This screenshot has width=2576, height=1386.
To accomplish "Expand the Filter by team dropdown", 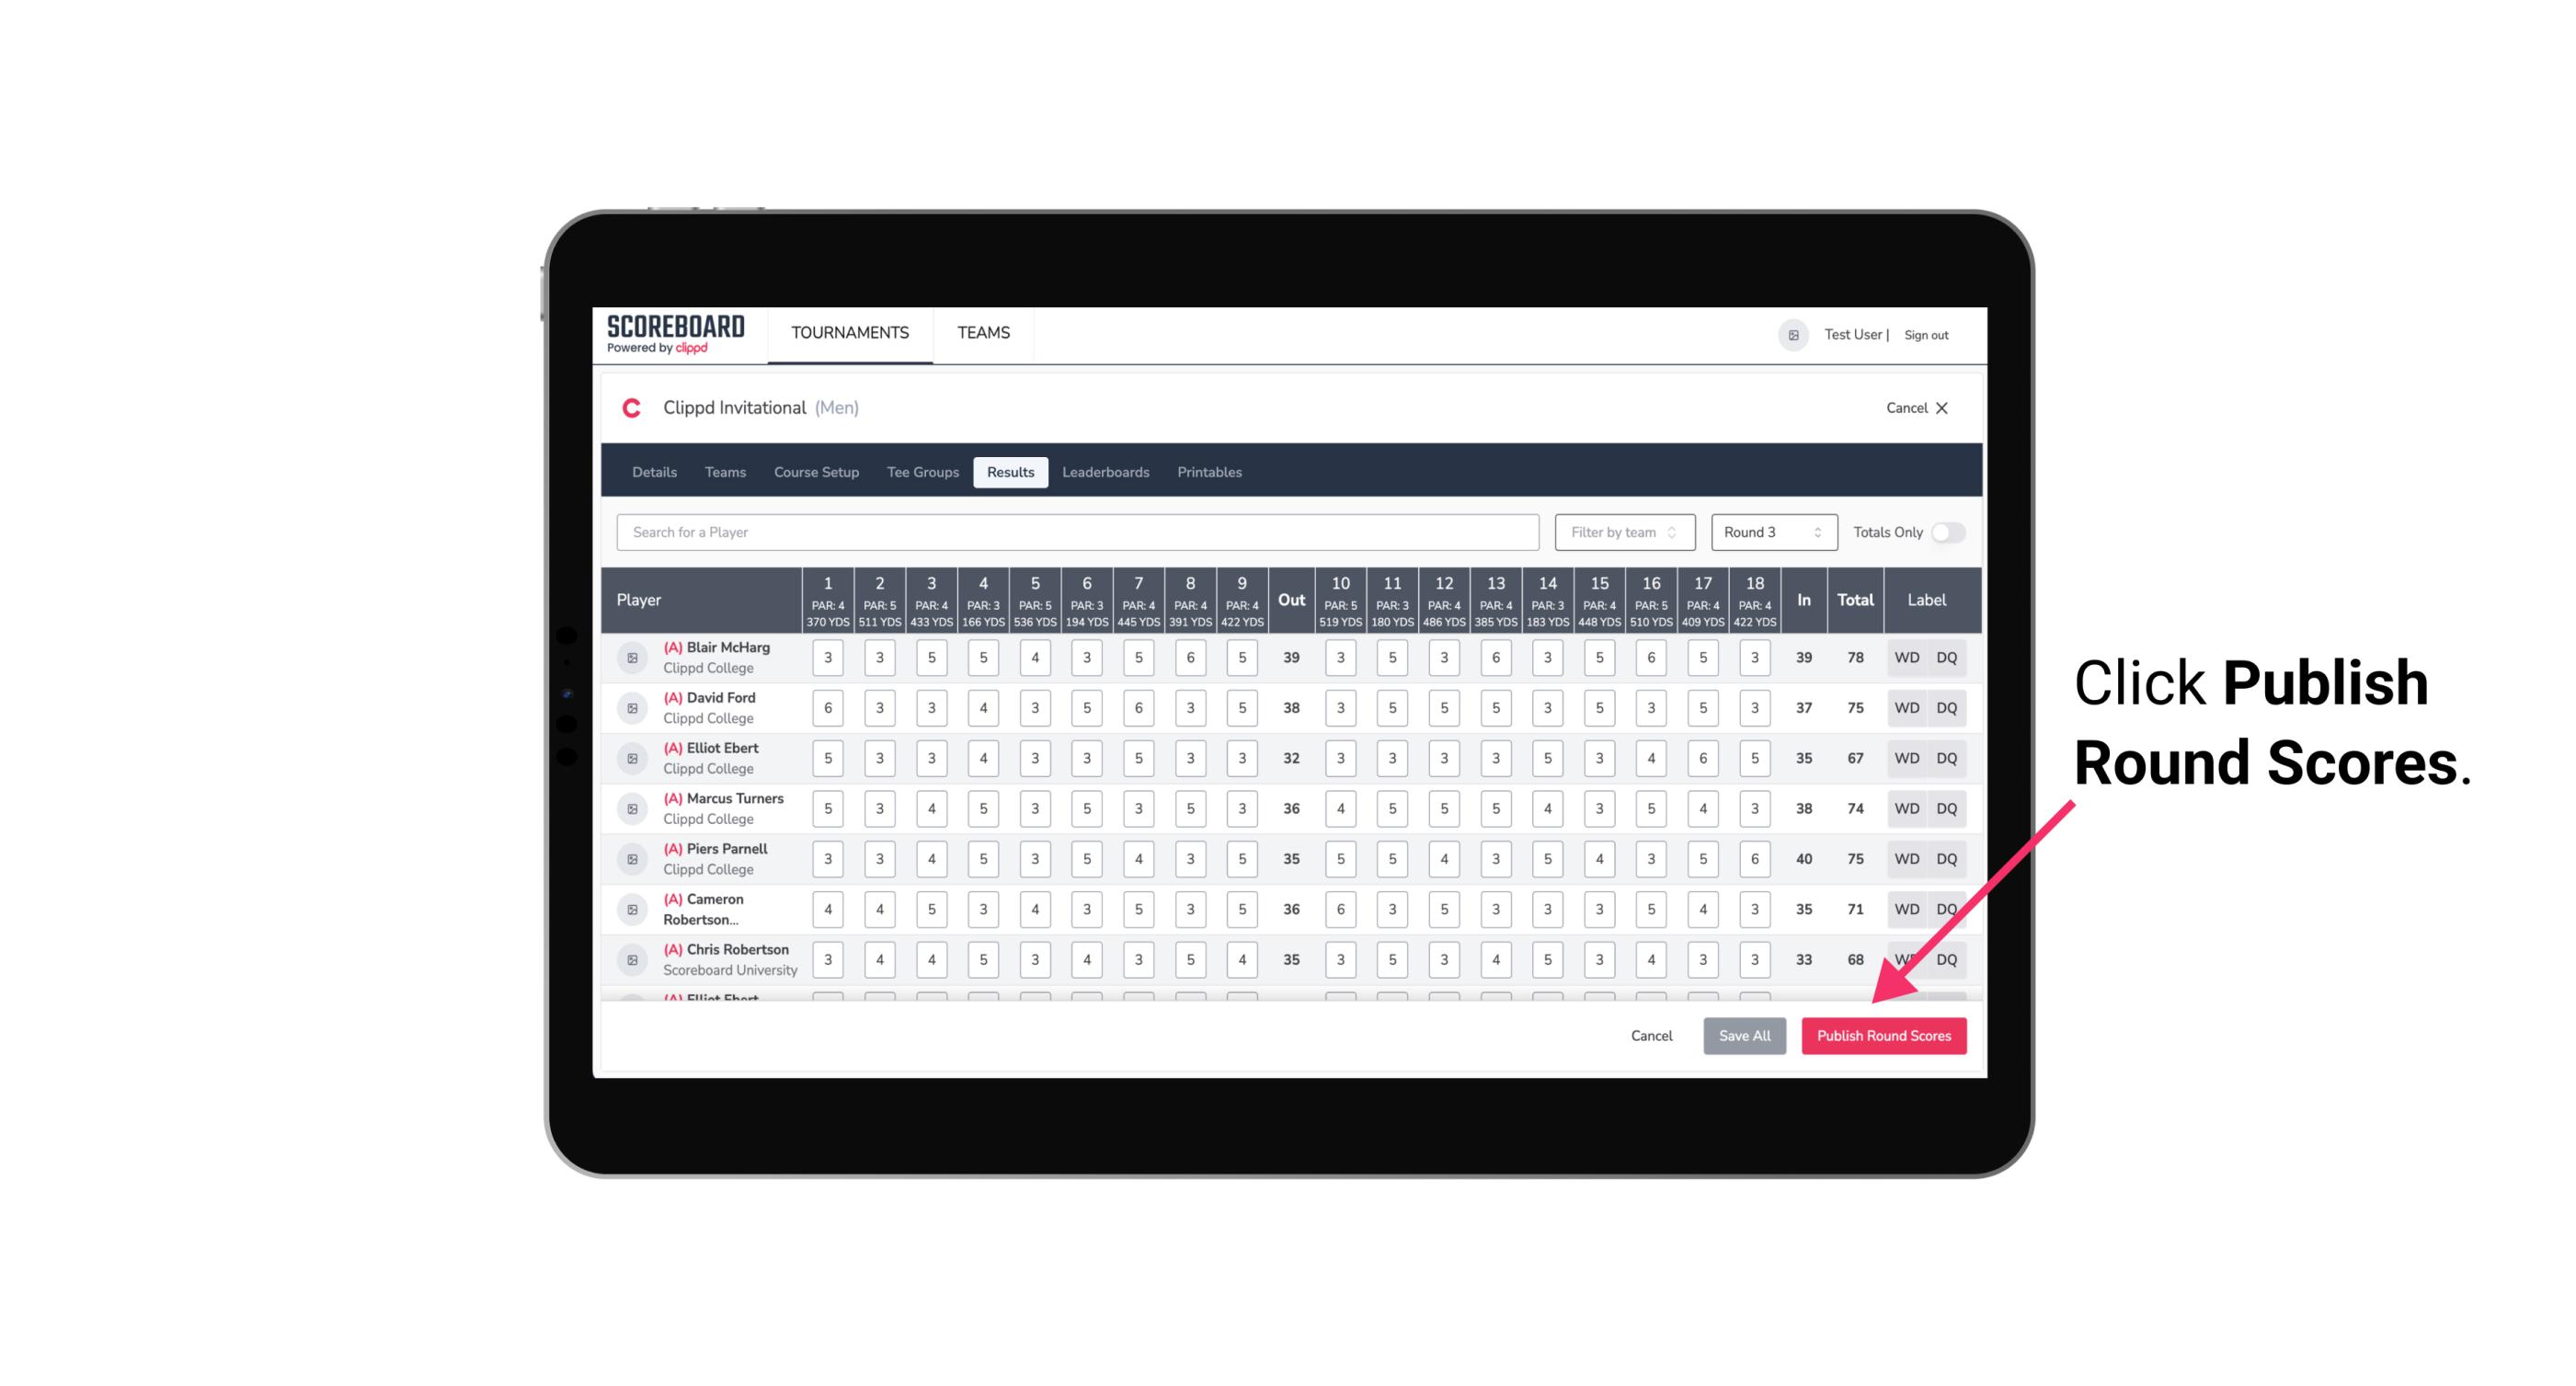I will pyautogui.click(x=1622, y=533).
